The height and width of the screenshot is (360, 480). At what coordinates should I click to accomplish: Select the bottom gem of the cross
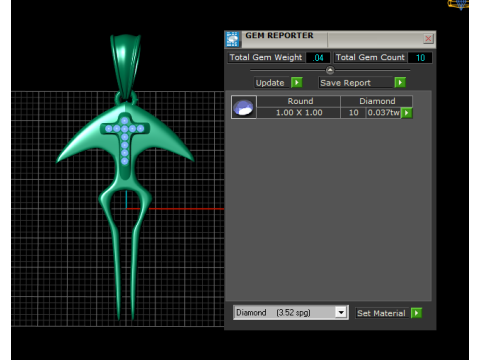(125, 161)
